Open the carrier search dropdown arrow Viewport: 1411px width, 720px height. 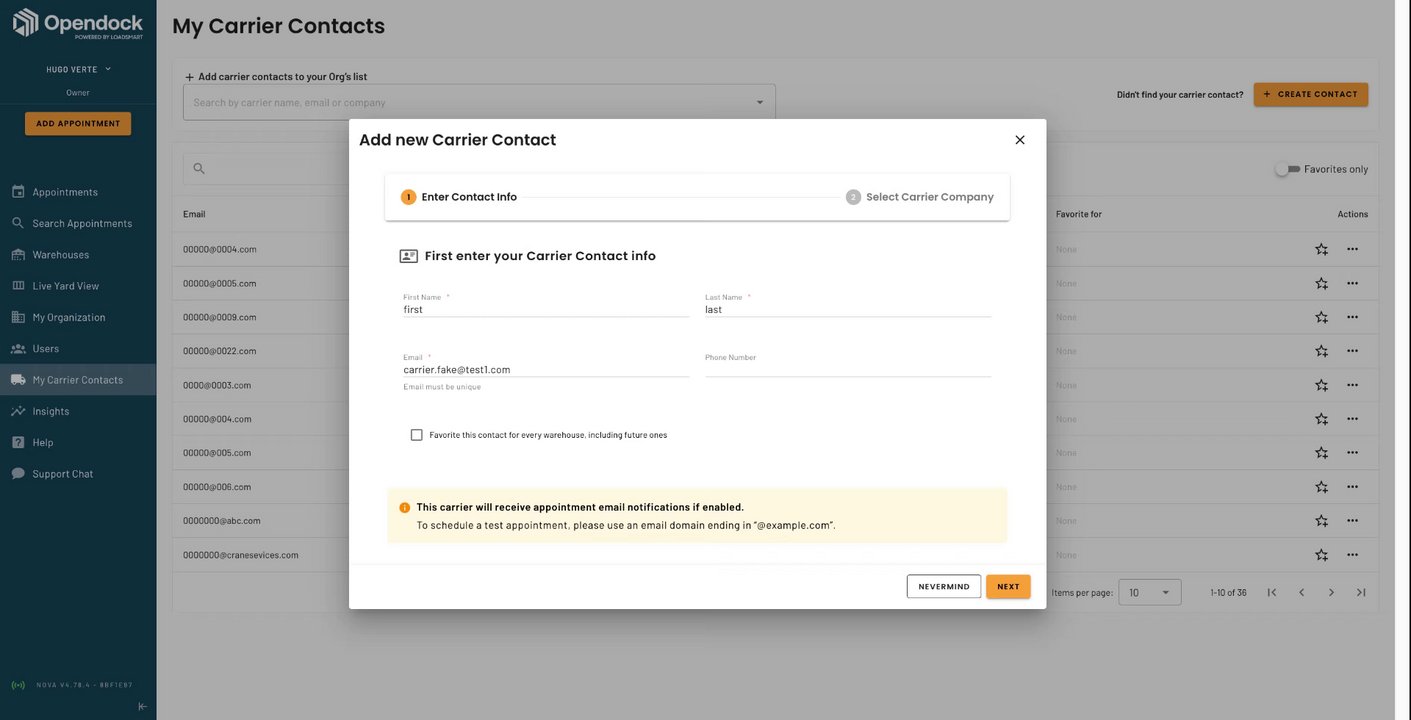(759, 102)
